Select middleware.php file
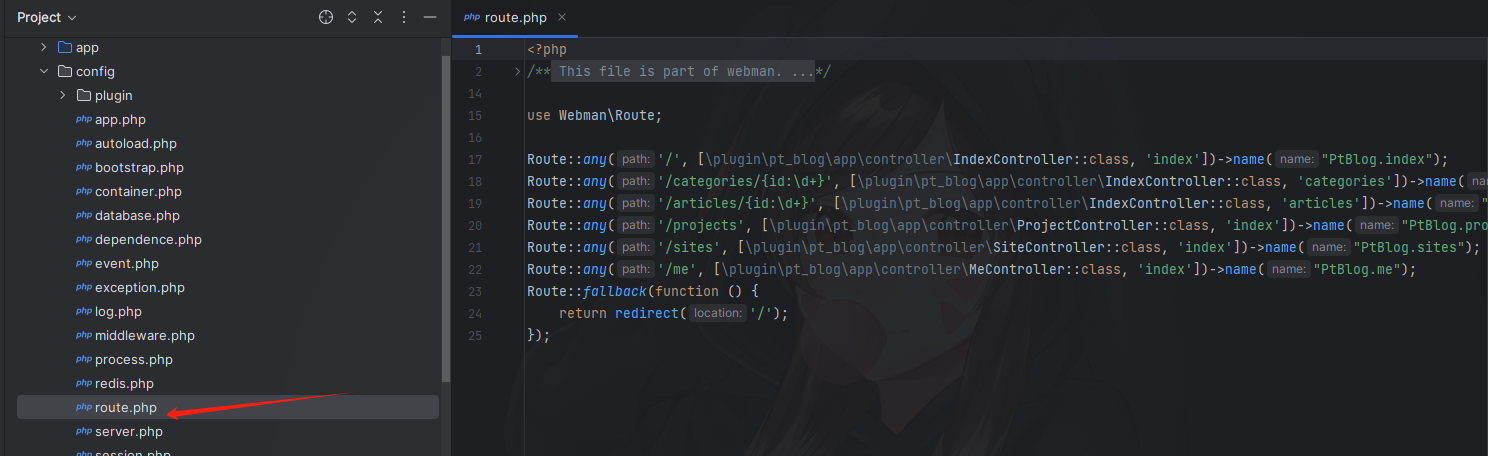The image size is (1488, 456). pyautogui.click(x=145, y=335)
